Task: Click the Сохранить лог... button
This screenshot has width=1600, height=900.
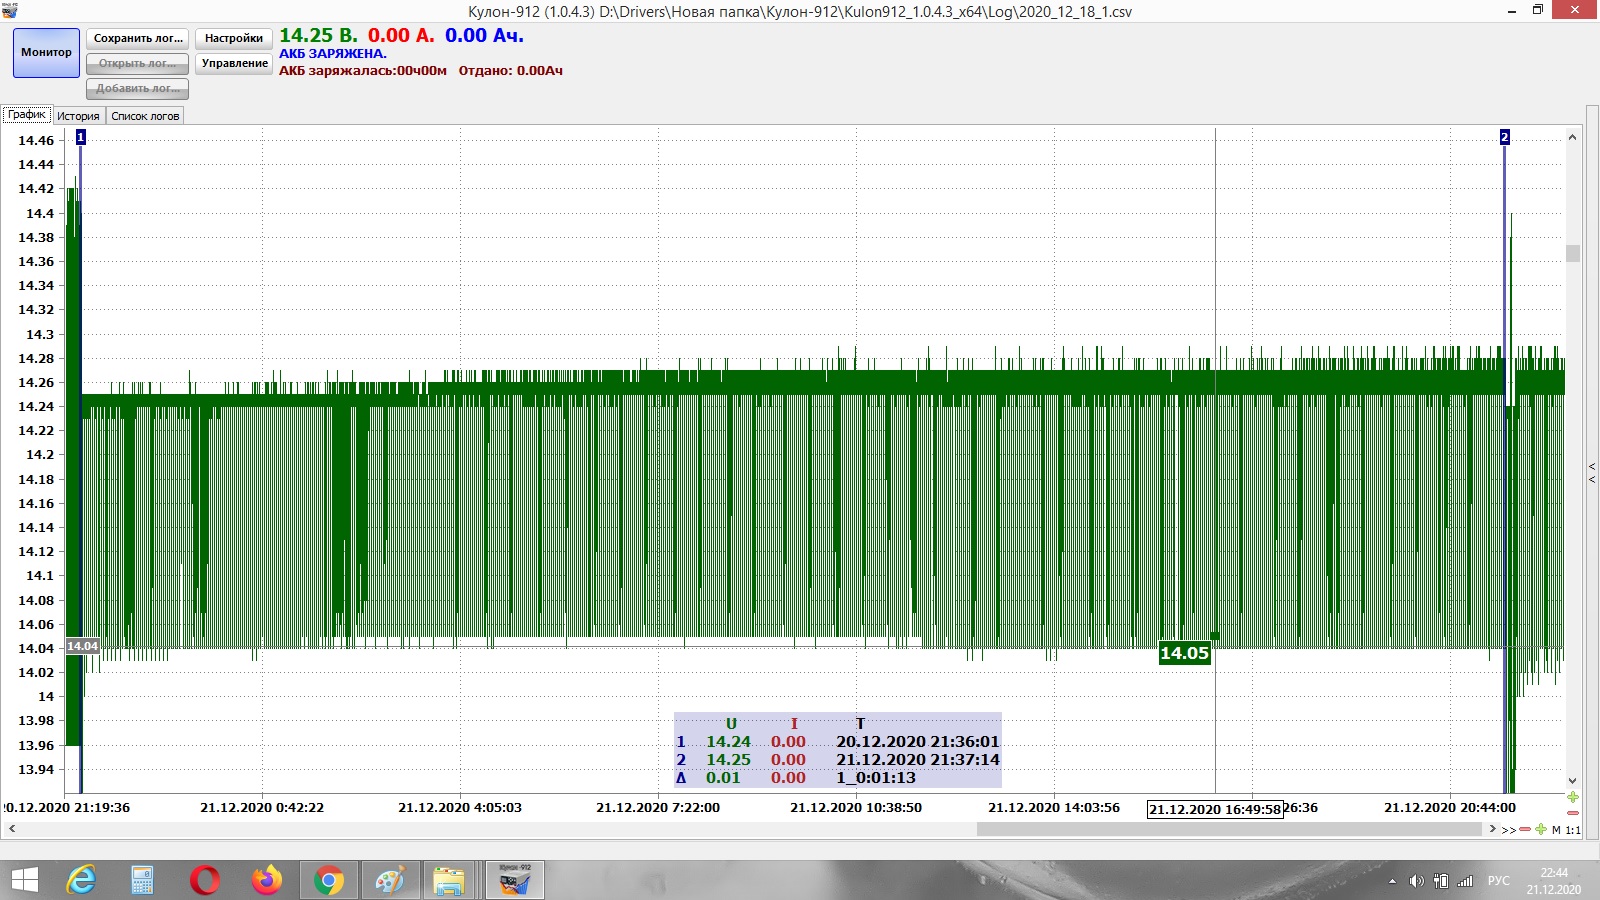Action: [x=138, y=38]
